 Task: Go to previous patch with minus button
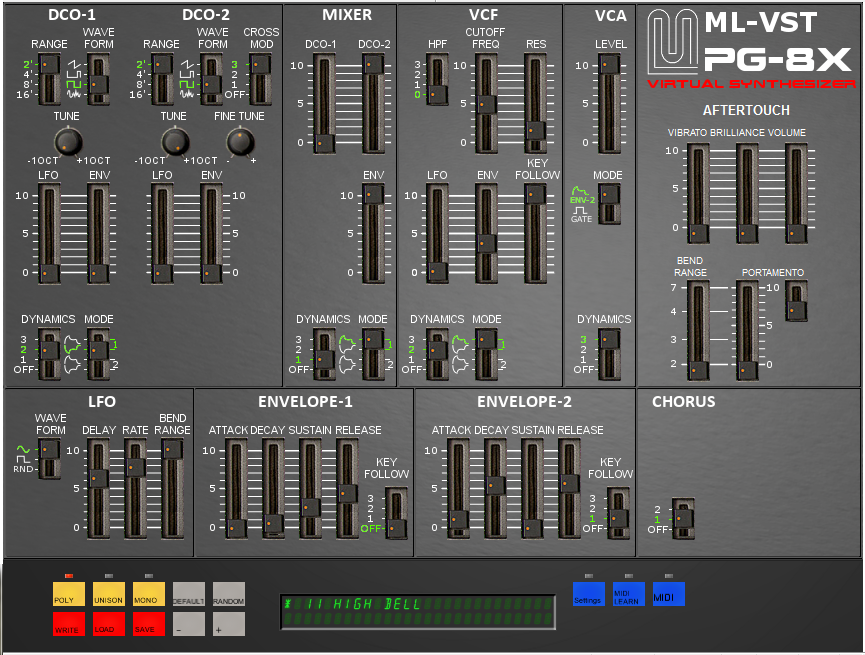189,624
